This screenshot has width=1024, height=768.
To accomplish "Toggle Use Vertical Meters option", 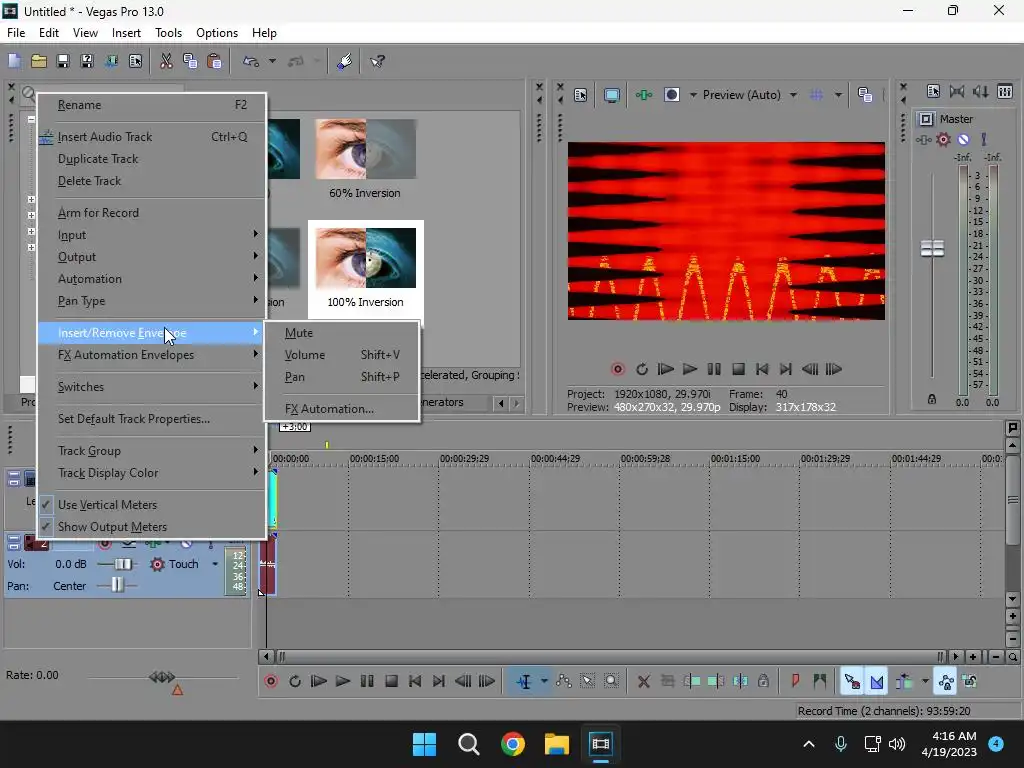I will (x=152, y=505).
